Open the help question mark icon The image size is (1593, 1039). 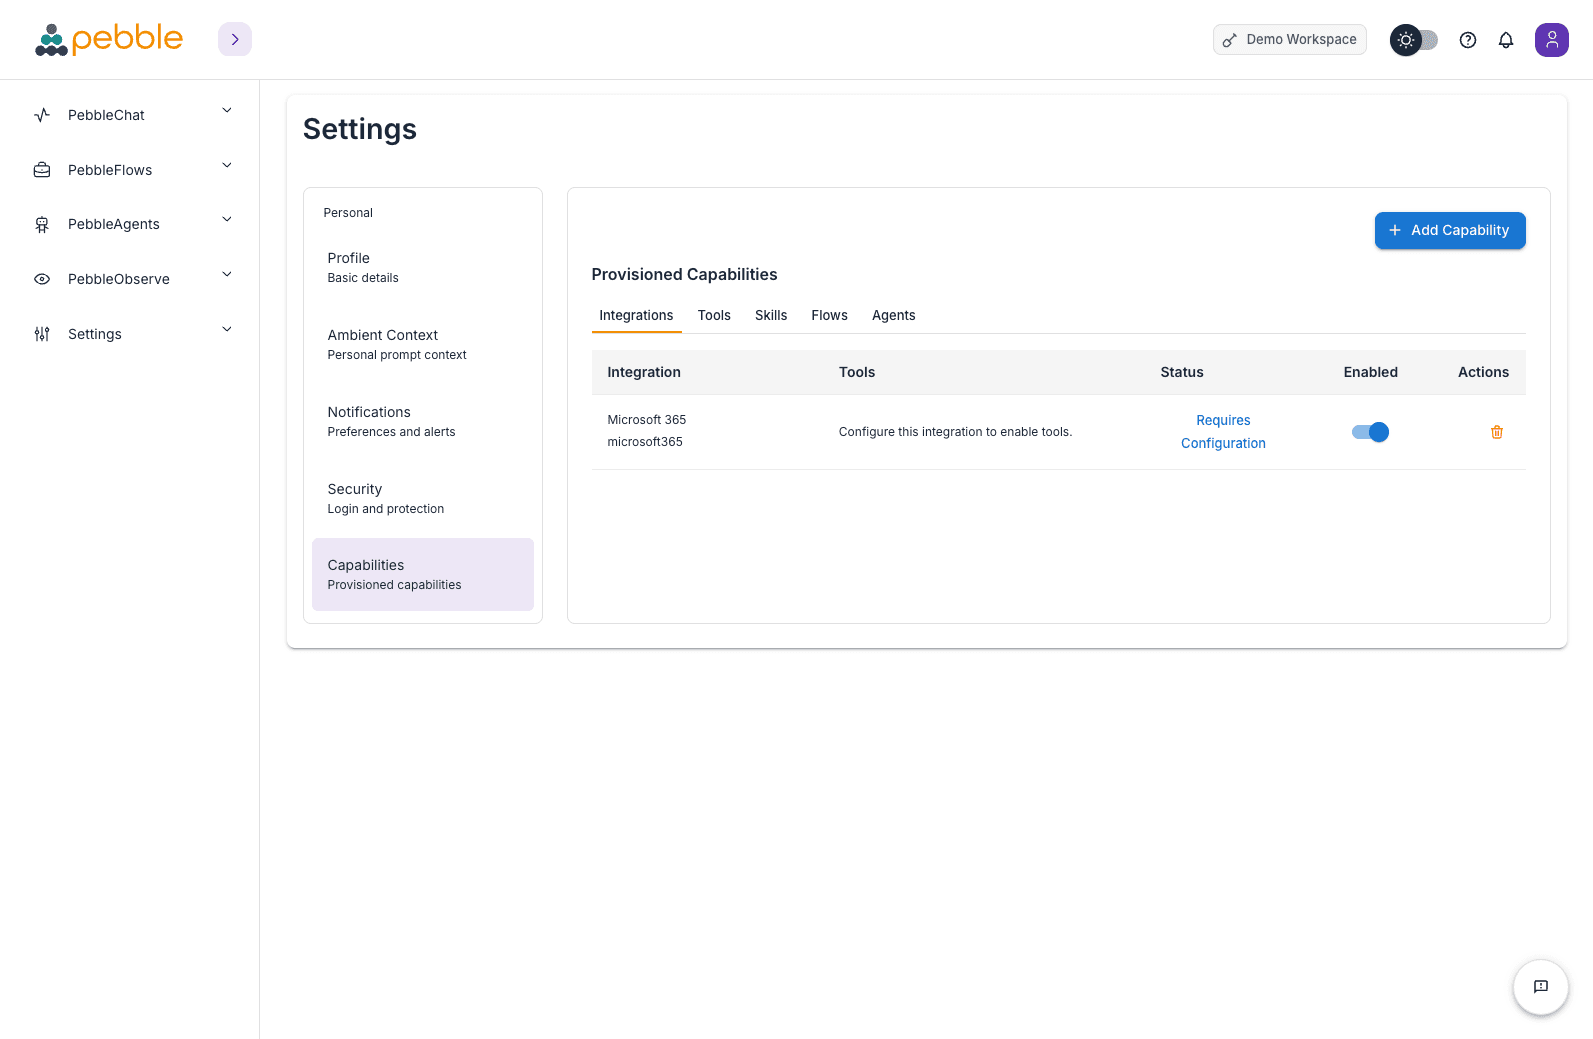(1467, 40)
